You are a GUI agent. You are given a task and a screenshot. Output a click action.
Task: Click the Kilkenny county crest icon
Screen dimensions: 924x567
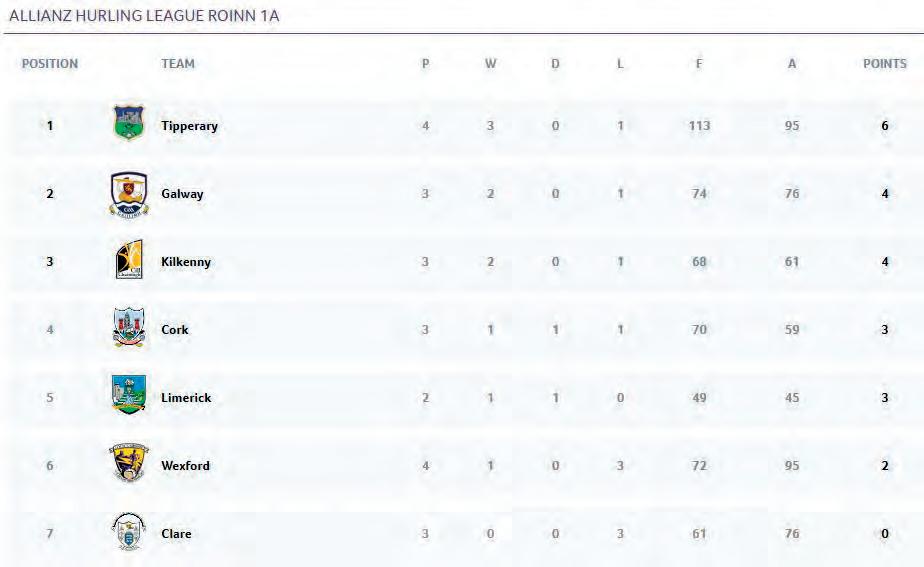coord(128,261)
